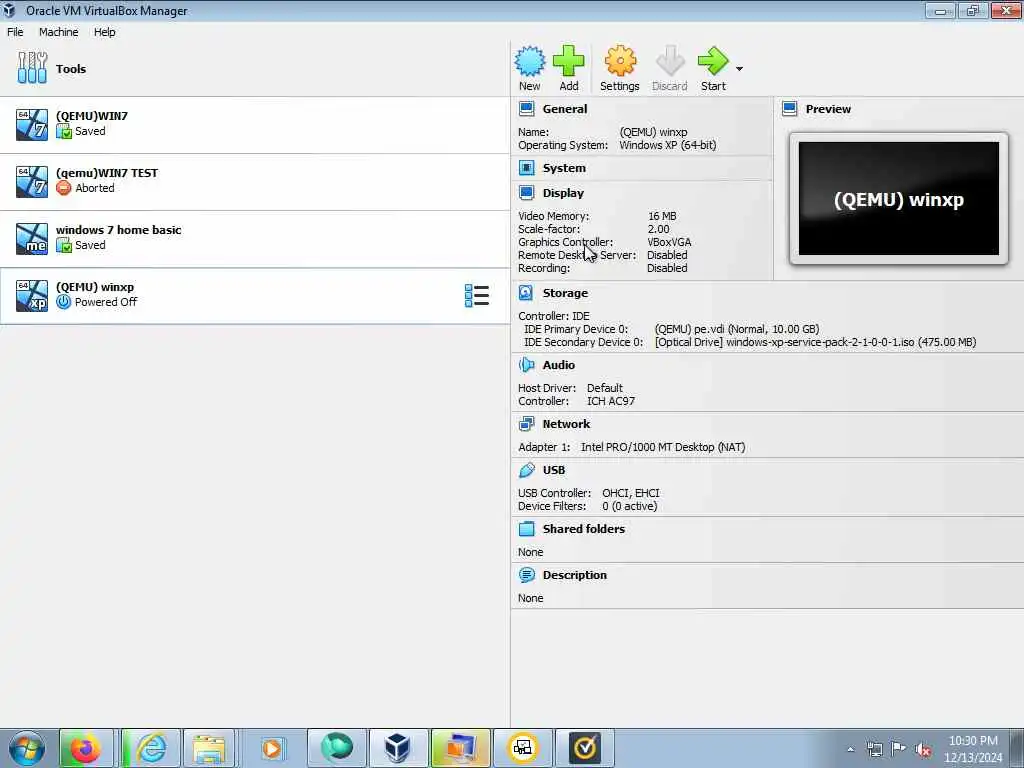Click the windows 7 home basic OS icon
This screenshot has height=768, width=1024.
tap(32, 238)
